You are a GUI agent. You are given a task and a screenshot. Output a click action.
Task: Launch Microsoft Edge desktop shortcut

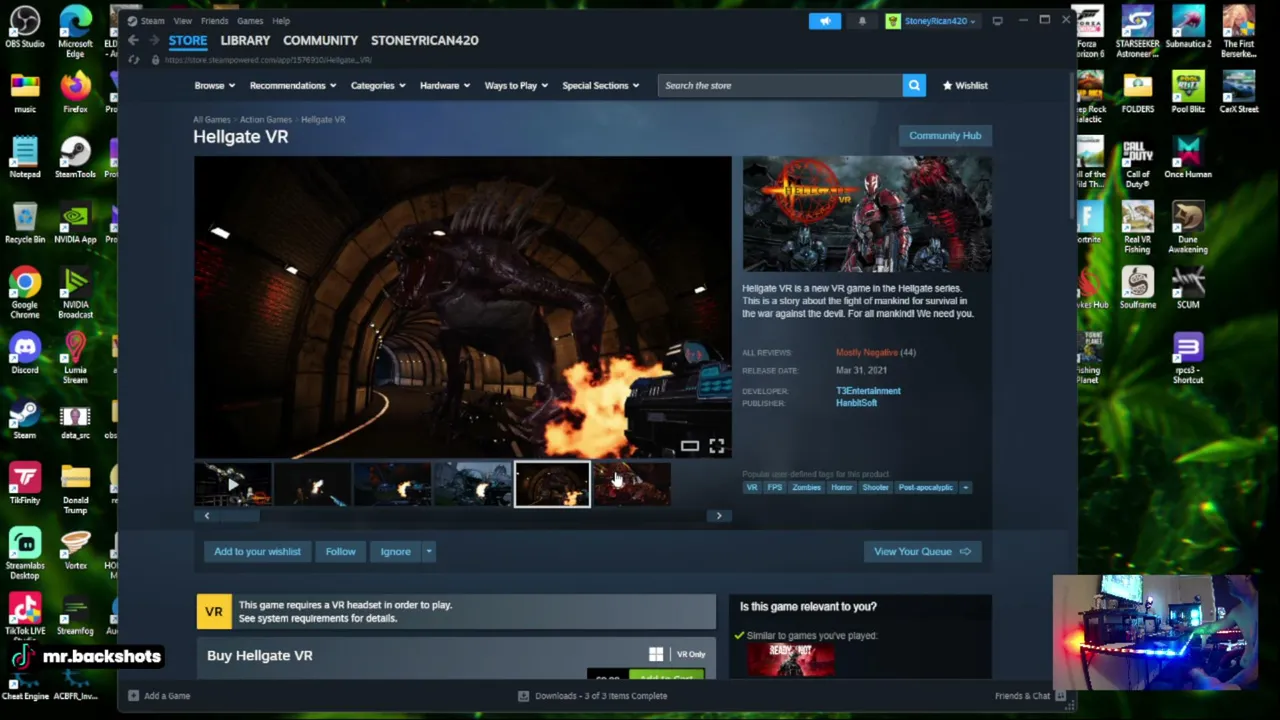[75, 31]
